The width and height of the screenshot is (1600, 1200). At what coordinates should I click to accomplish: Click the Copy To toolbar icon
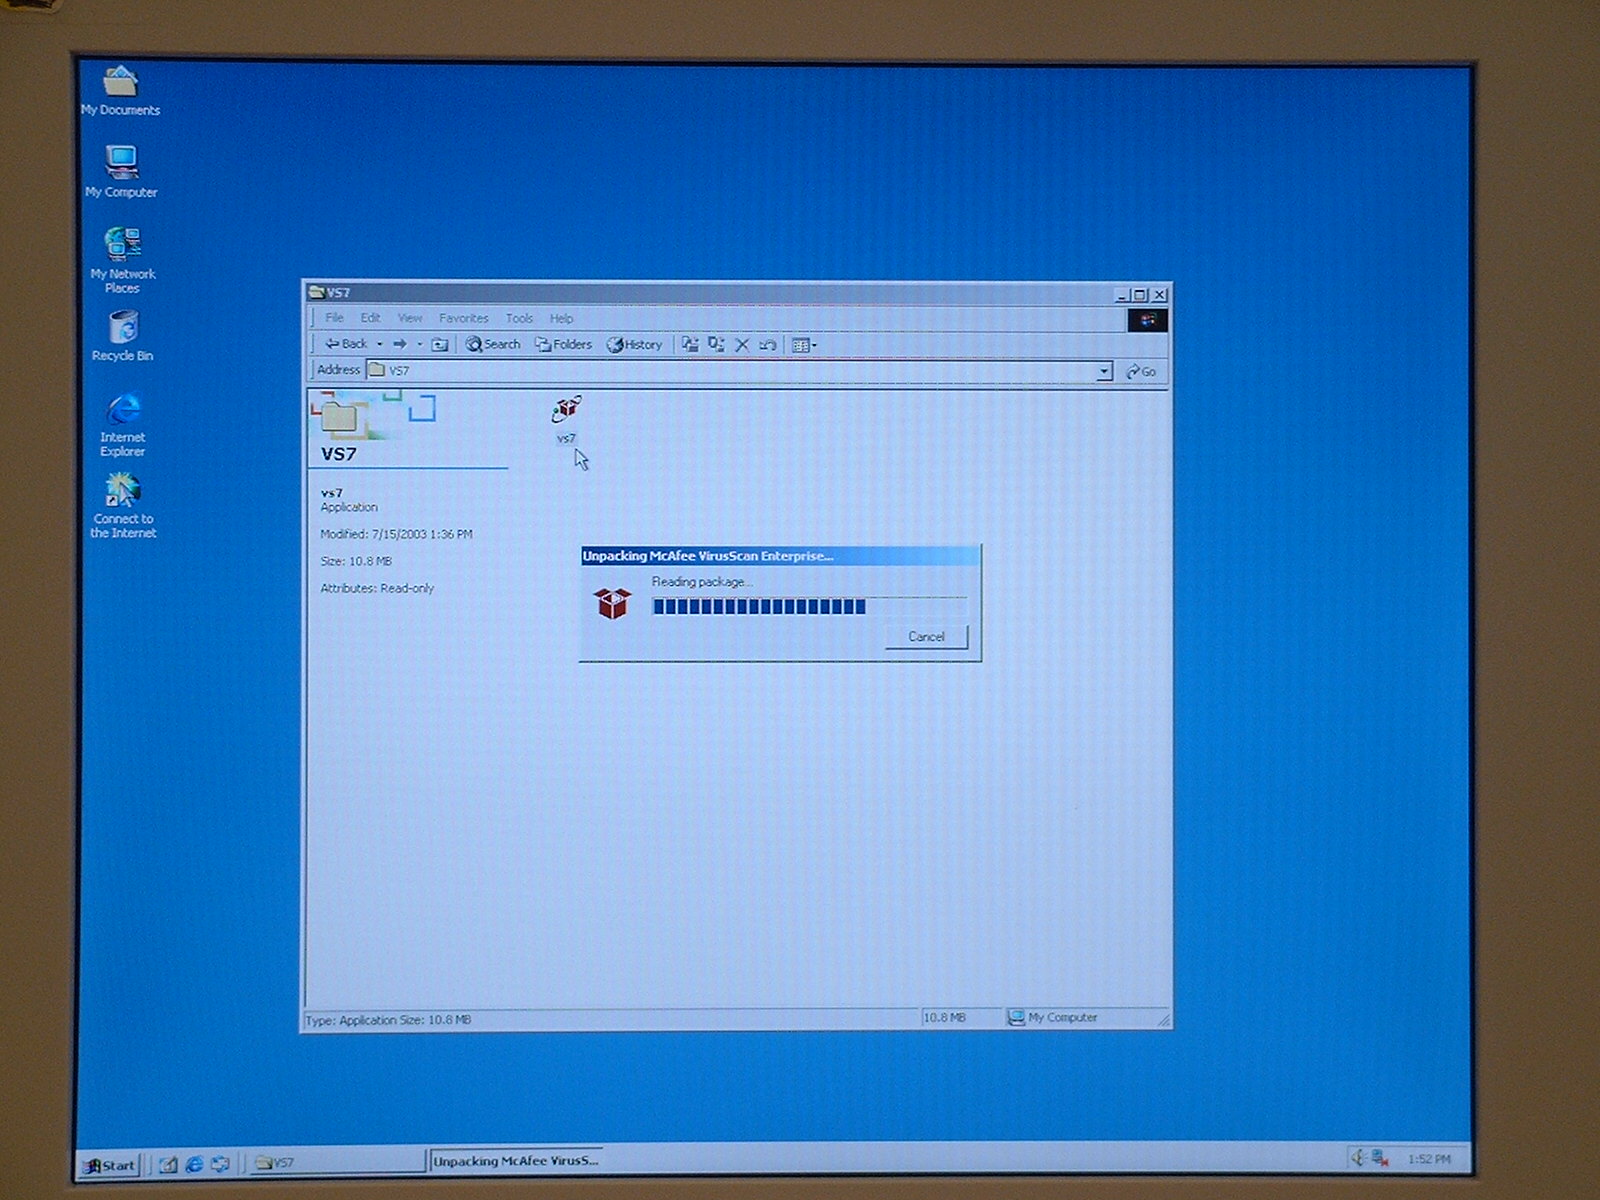click(x=716, y=345)
